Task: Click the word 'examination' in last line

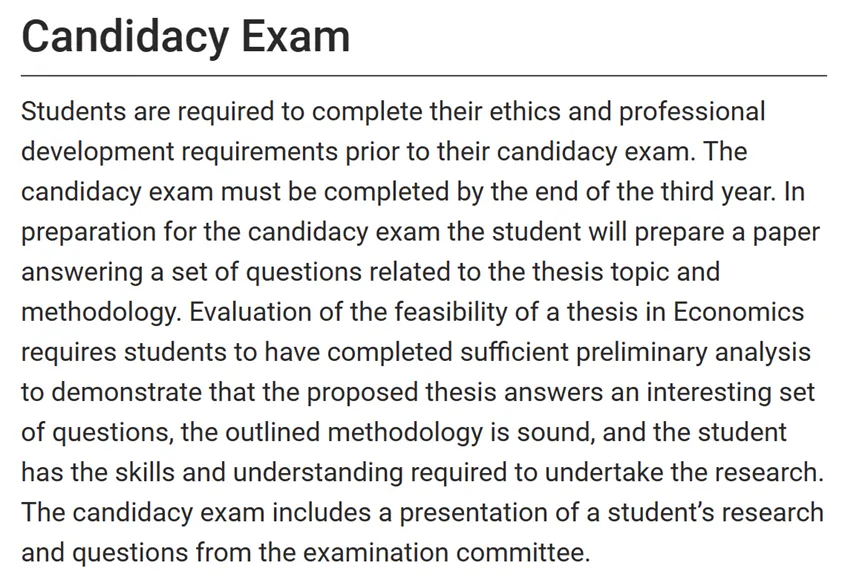Action: pos(375,553)
